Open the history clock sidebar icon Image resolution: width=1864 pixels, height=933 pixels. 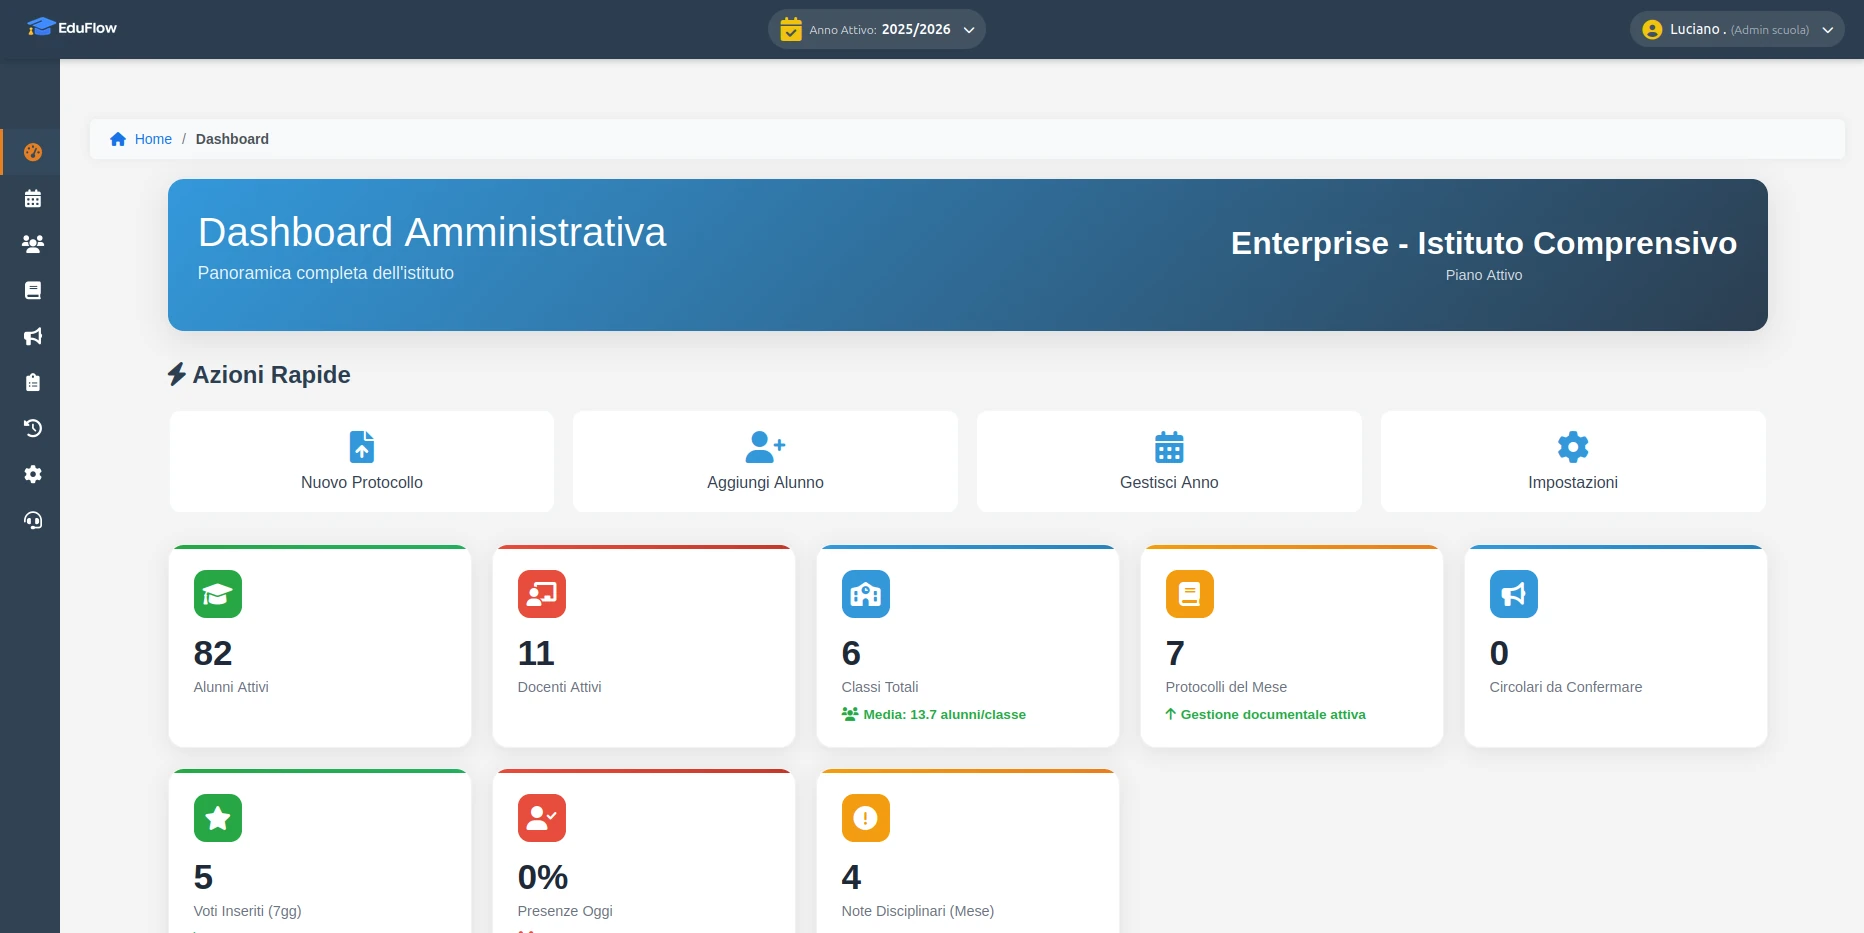click(33, 428)
